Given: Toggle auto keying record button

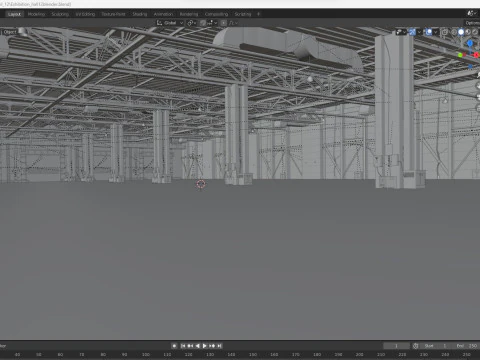Looking at the screenshot, I should pos(174,346).
